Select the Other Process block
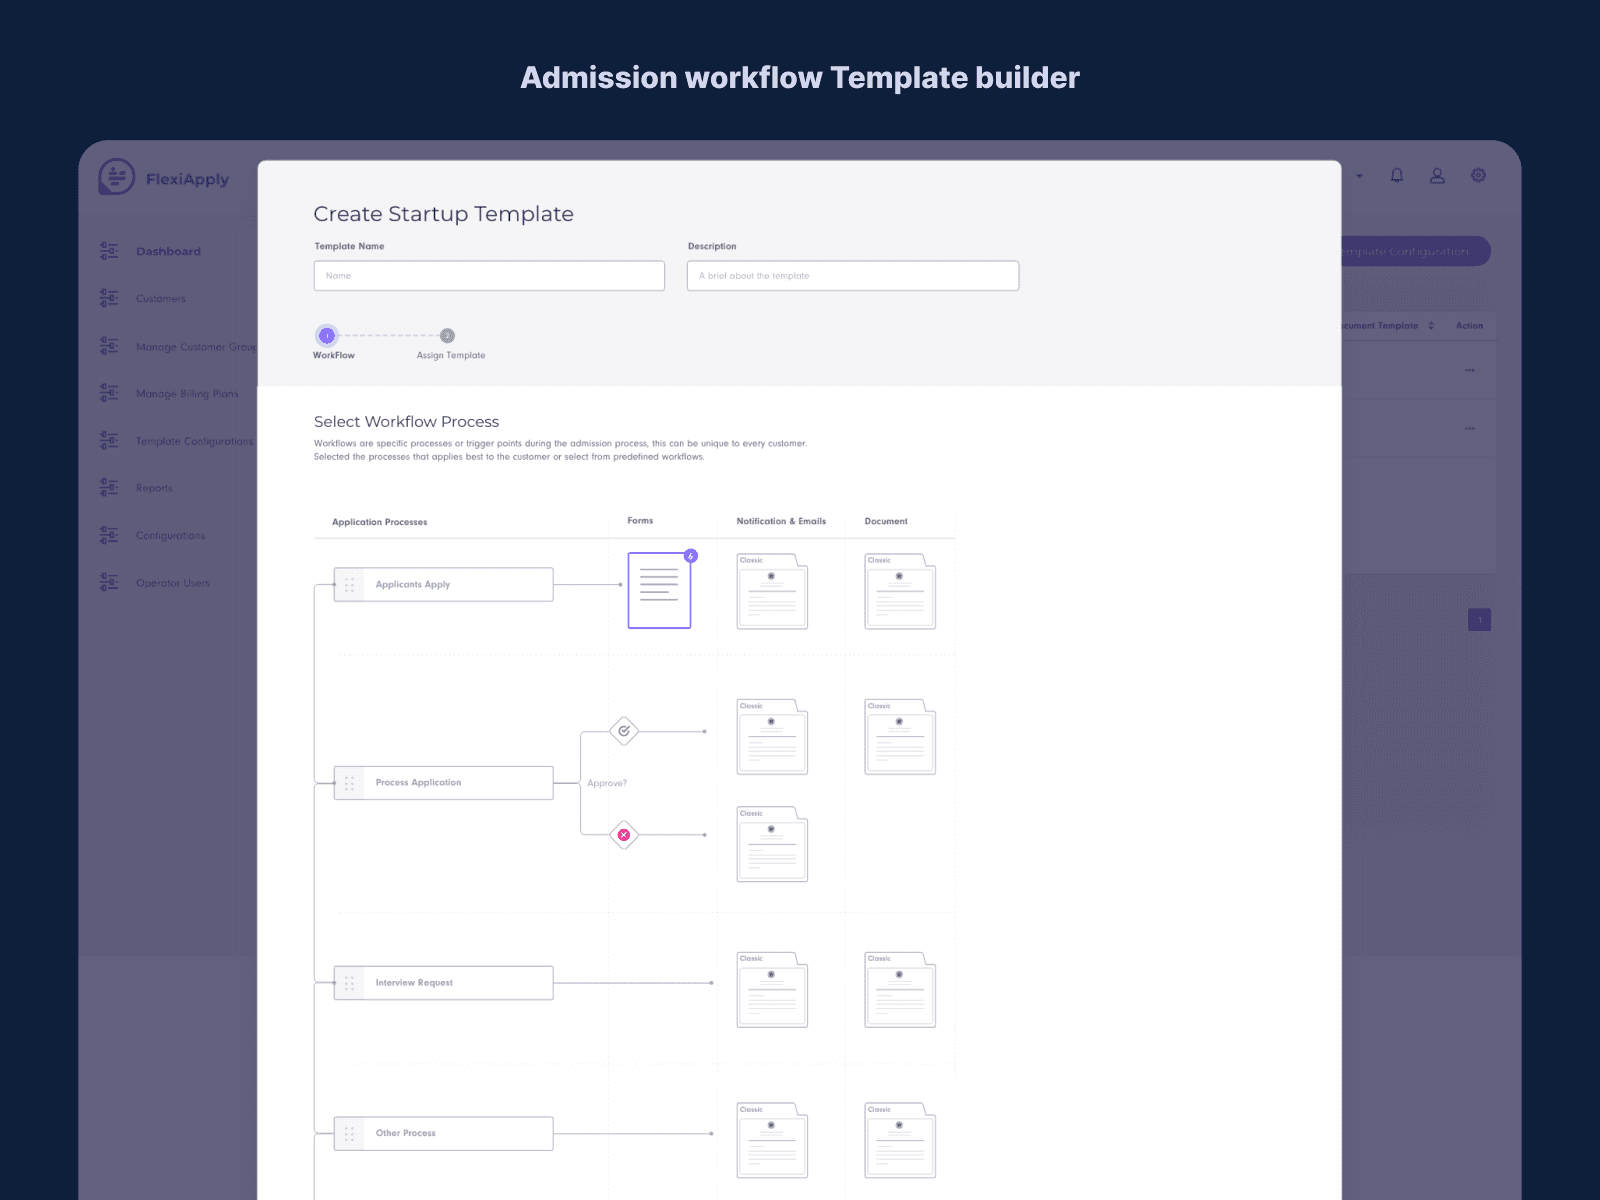This screenshot has height=1200, width=1600. click(443, 1134)
